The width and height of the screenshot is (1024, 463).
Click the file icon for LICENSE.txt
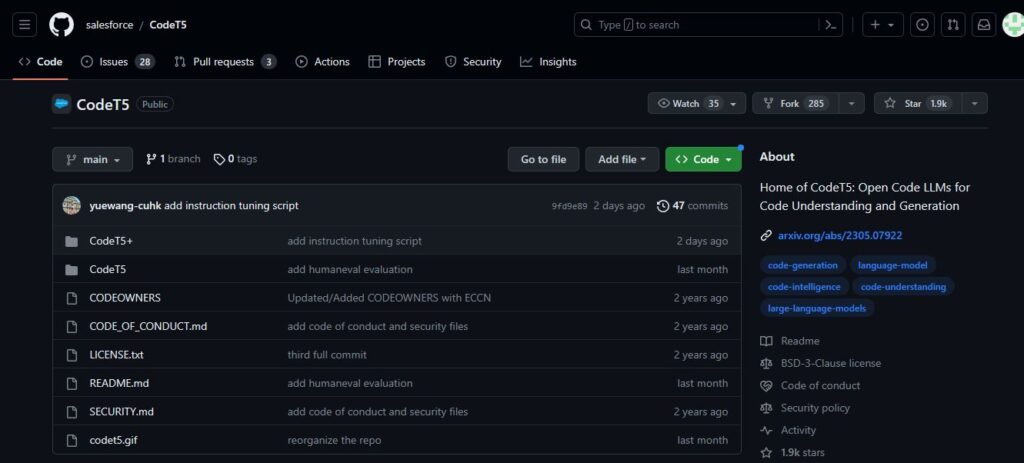[72, 355]
